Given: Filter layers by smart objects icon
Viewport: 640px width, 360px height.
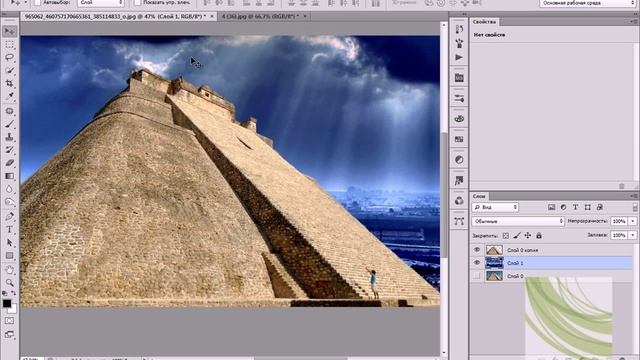Looking at the screenshot, I should pyautogui.click(x=600, y=207).
